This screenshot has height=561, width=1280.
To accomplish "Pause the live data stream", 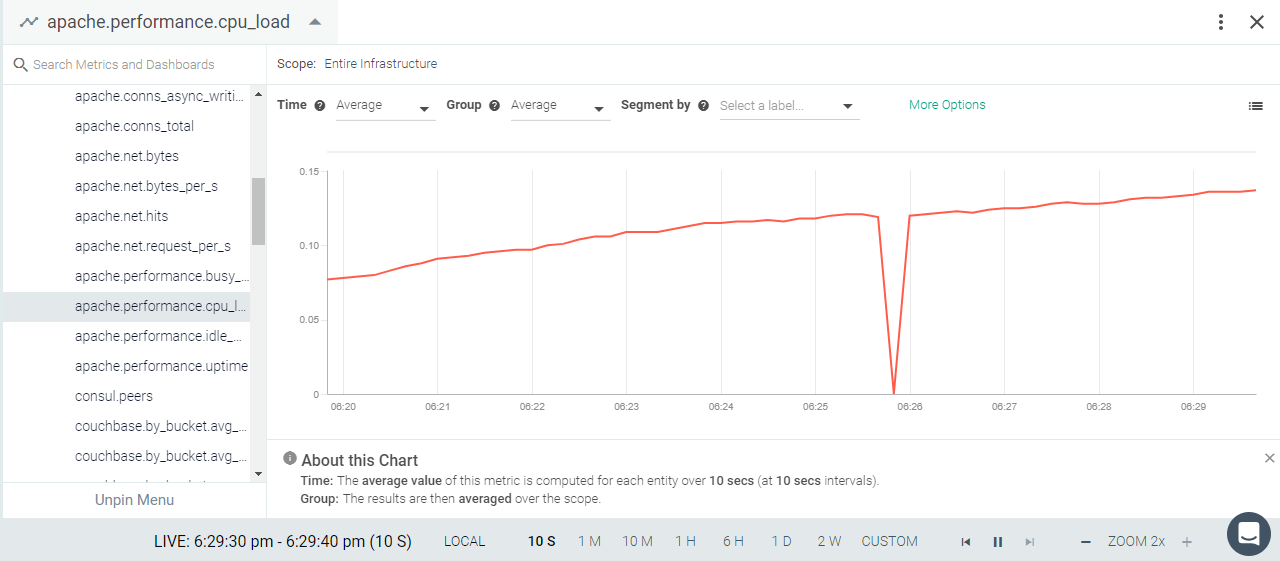I will tap(997, 542).
